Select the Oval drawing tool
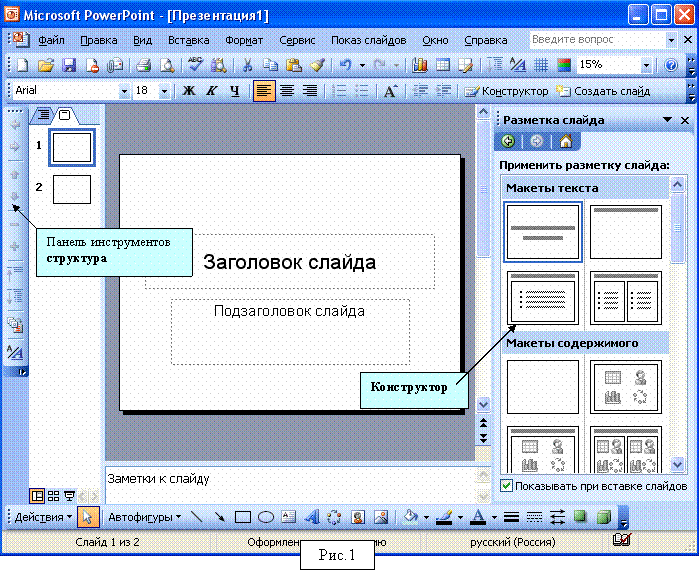Image resolution: width=700 pixels, height=571 pixels. point(266,517)
